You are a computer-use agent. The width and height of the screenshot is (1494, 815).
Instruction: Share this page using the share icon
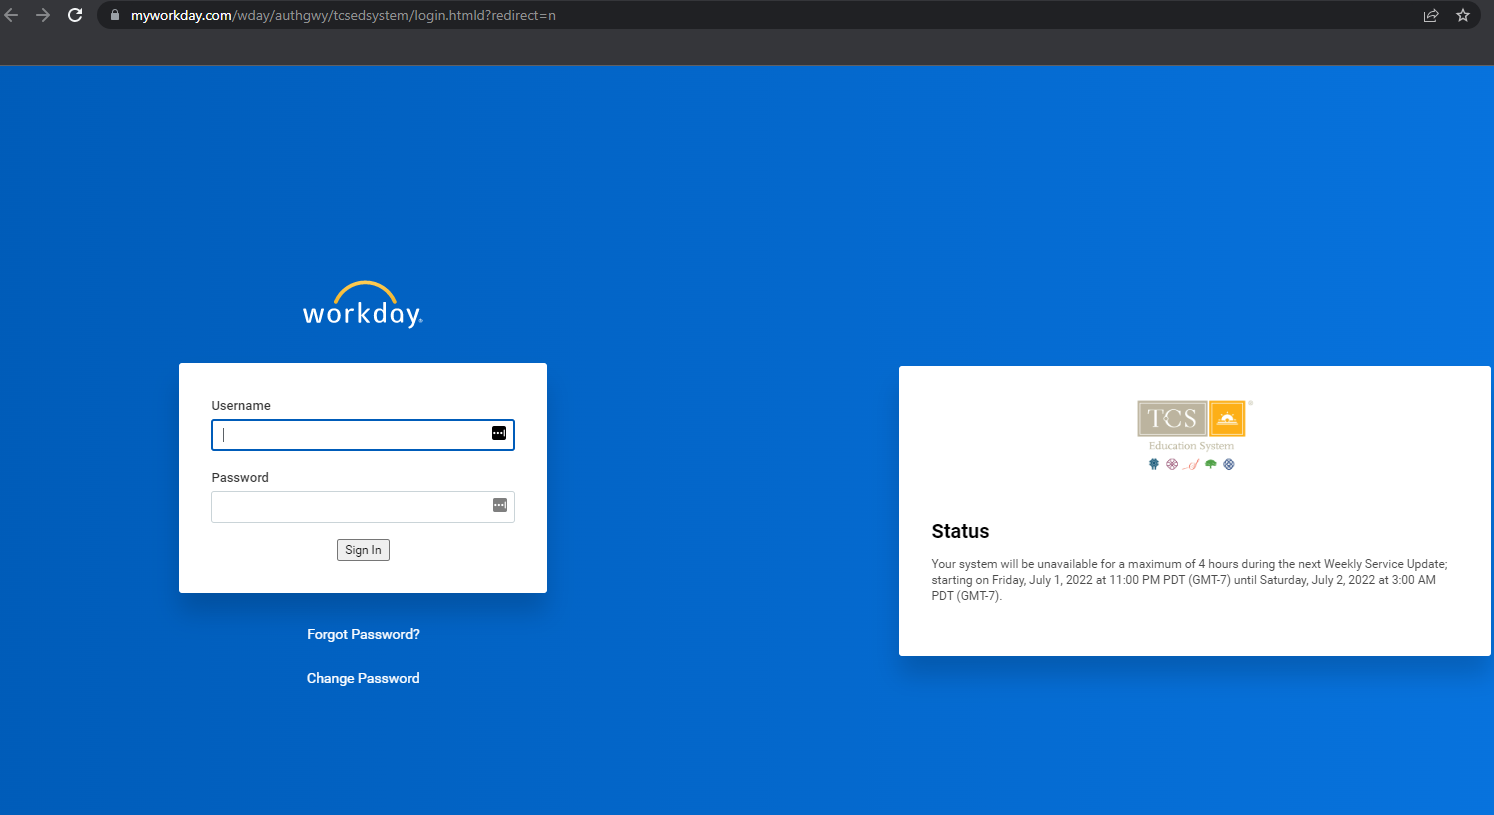click(1431, 15)
